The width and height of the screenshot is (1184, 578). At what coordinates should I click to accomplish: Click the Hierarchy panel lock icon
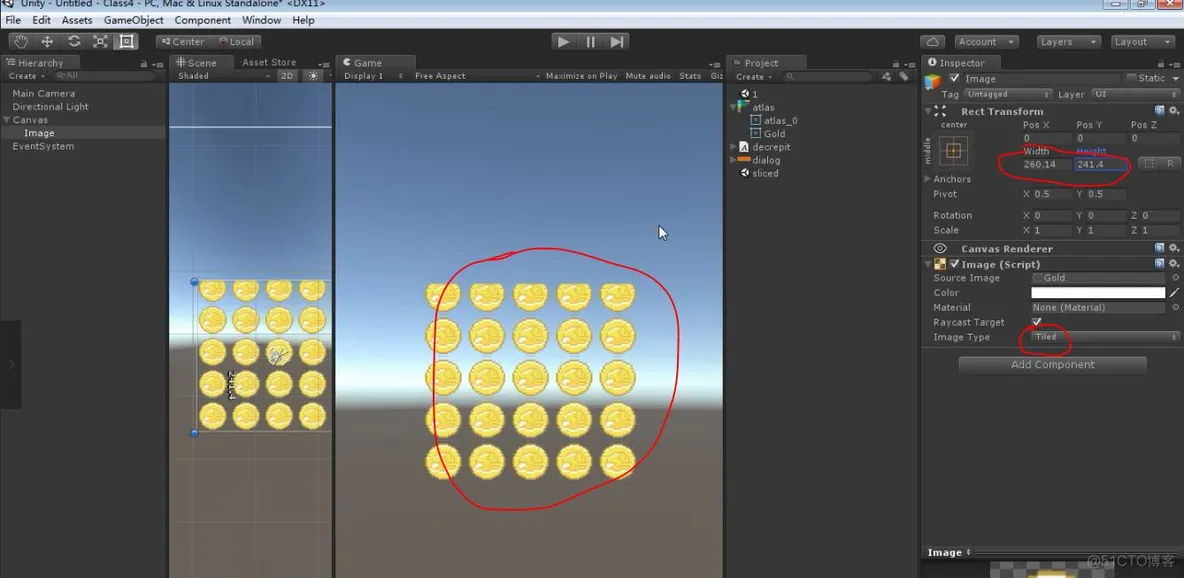[143, 64]
